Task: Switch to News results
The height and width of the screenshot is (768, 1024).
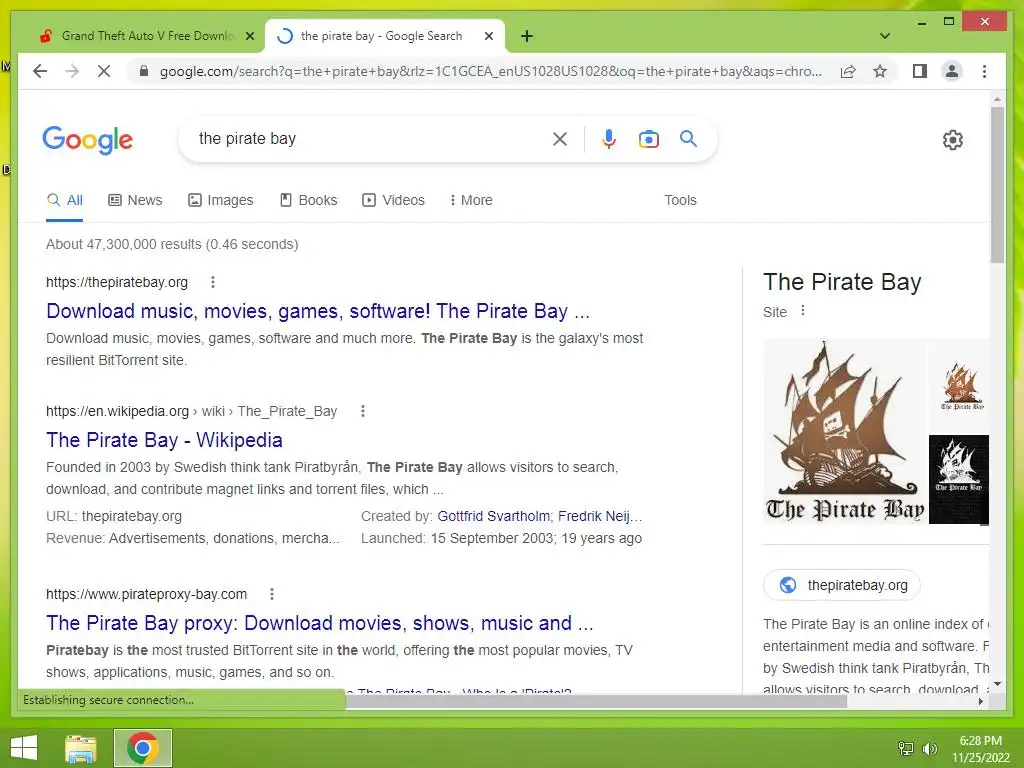Action: (x=135, y=200)
